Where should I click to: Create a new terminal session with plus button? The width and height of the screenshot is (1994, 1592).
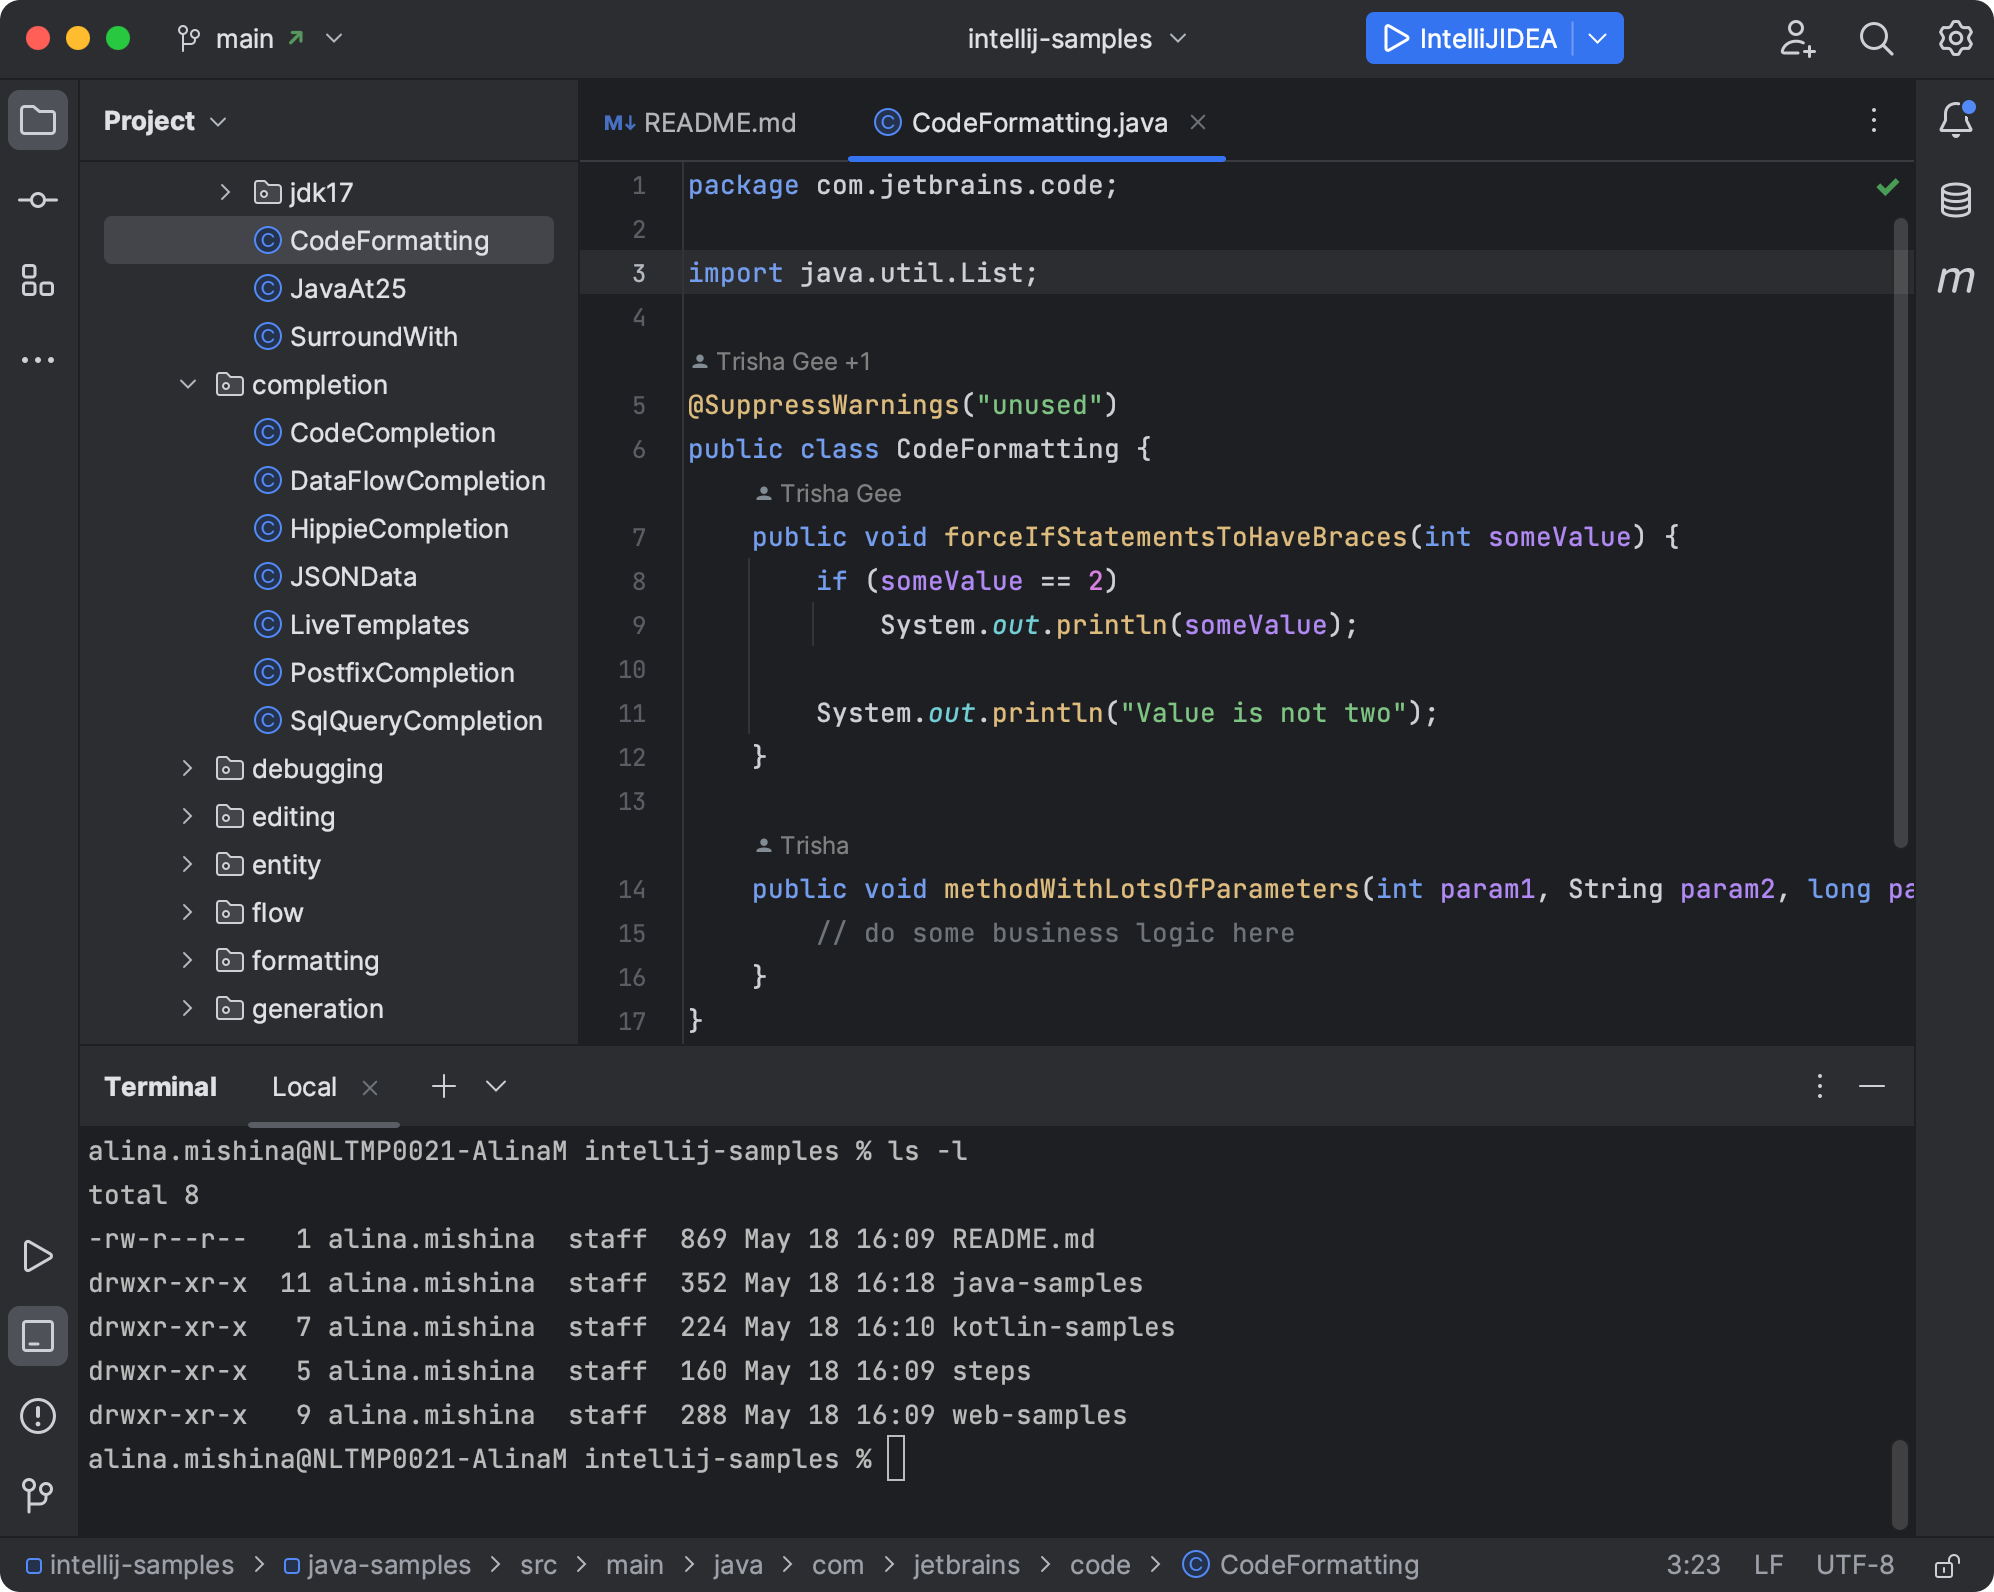443,1087
